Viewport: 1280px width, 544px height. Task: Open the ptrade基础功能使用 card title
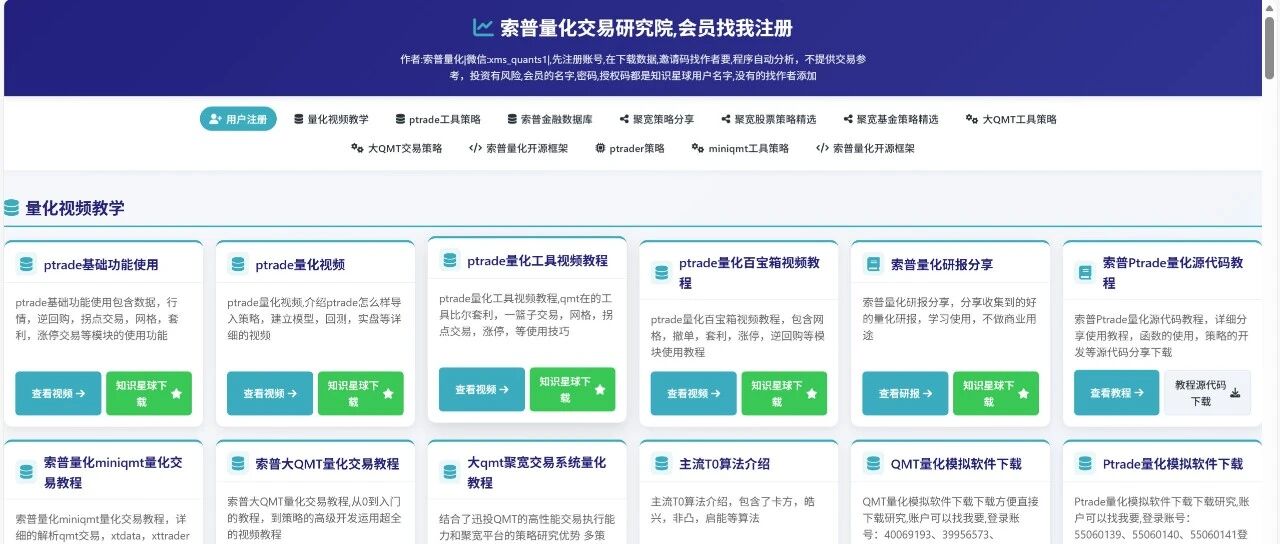pos(101,265)
